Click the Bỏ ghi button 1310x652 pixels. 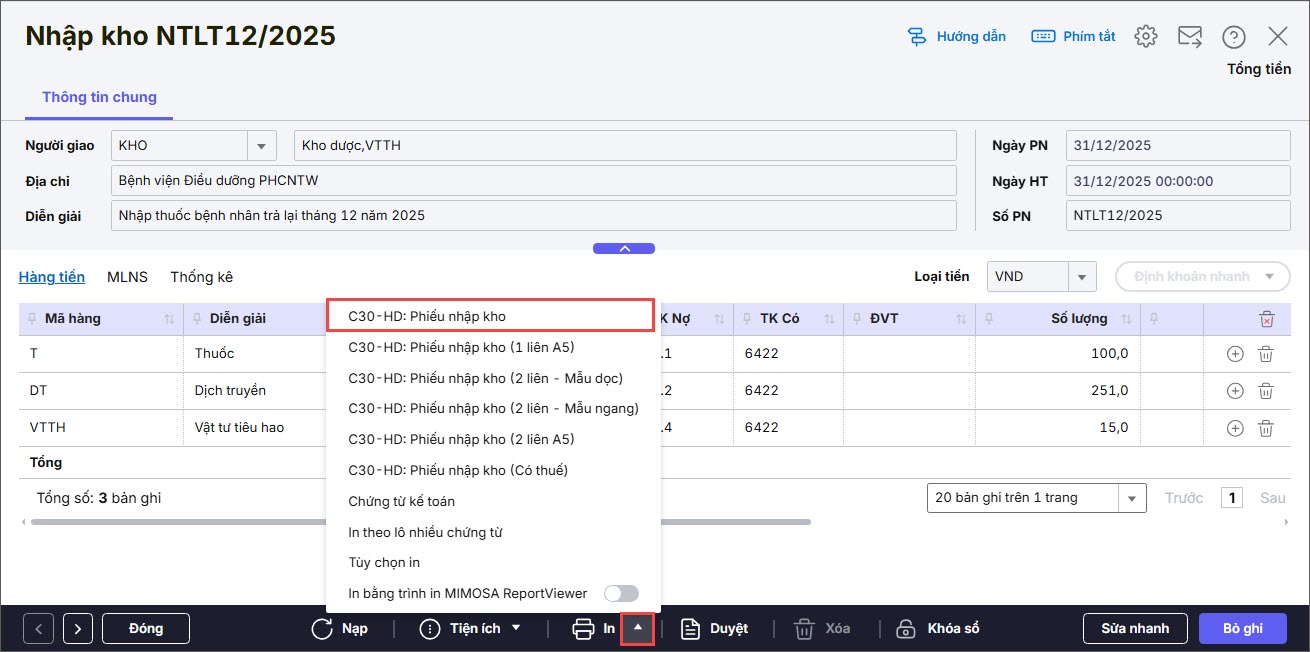coord(1243,629)
